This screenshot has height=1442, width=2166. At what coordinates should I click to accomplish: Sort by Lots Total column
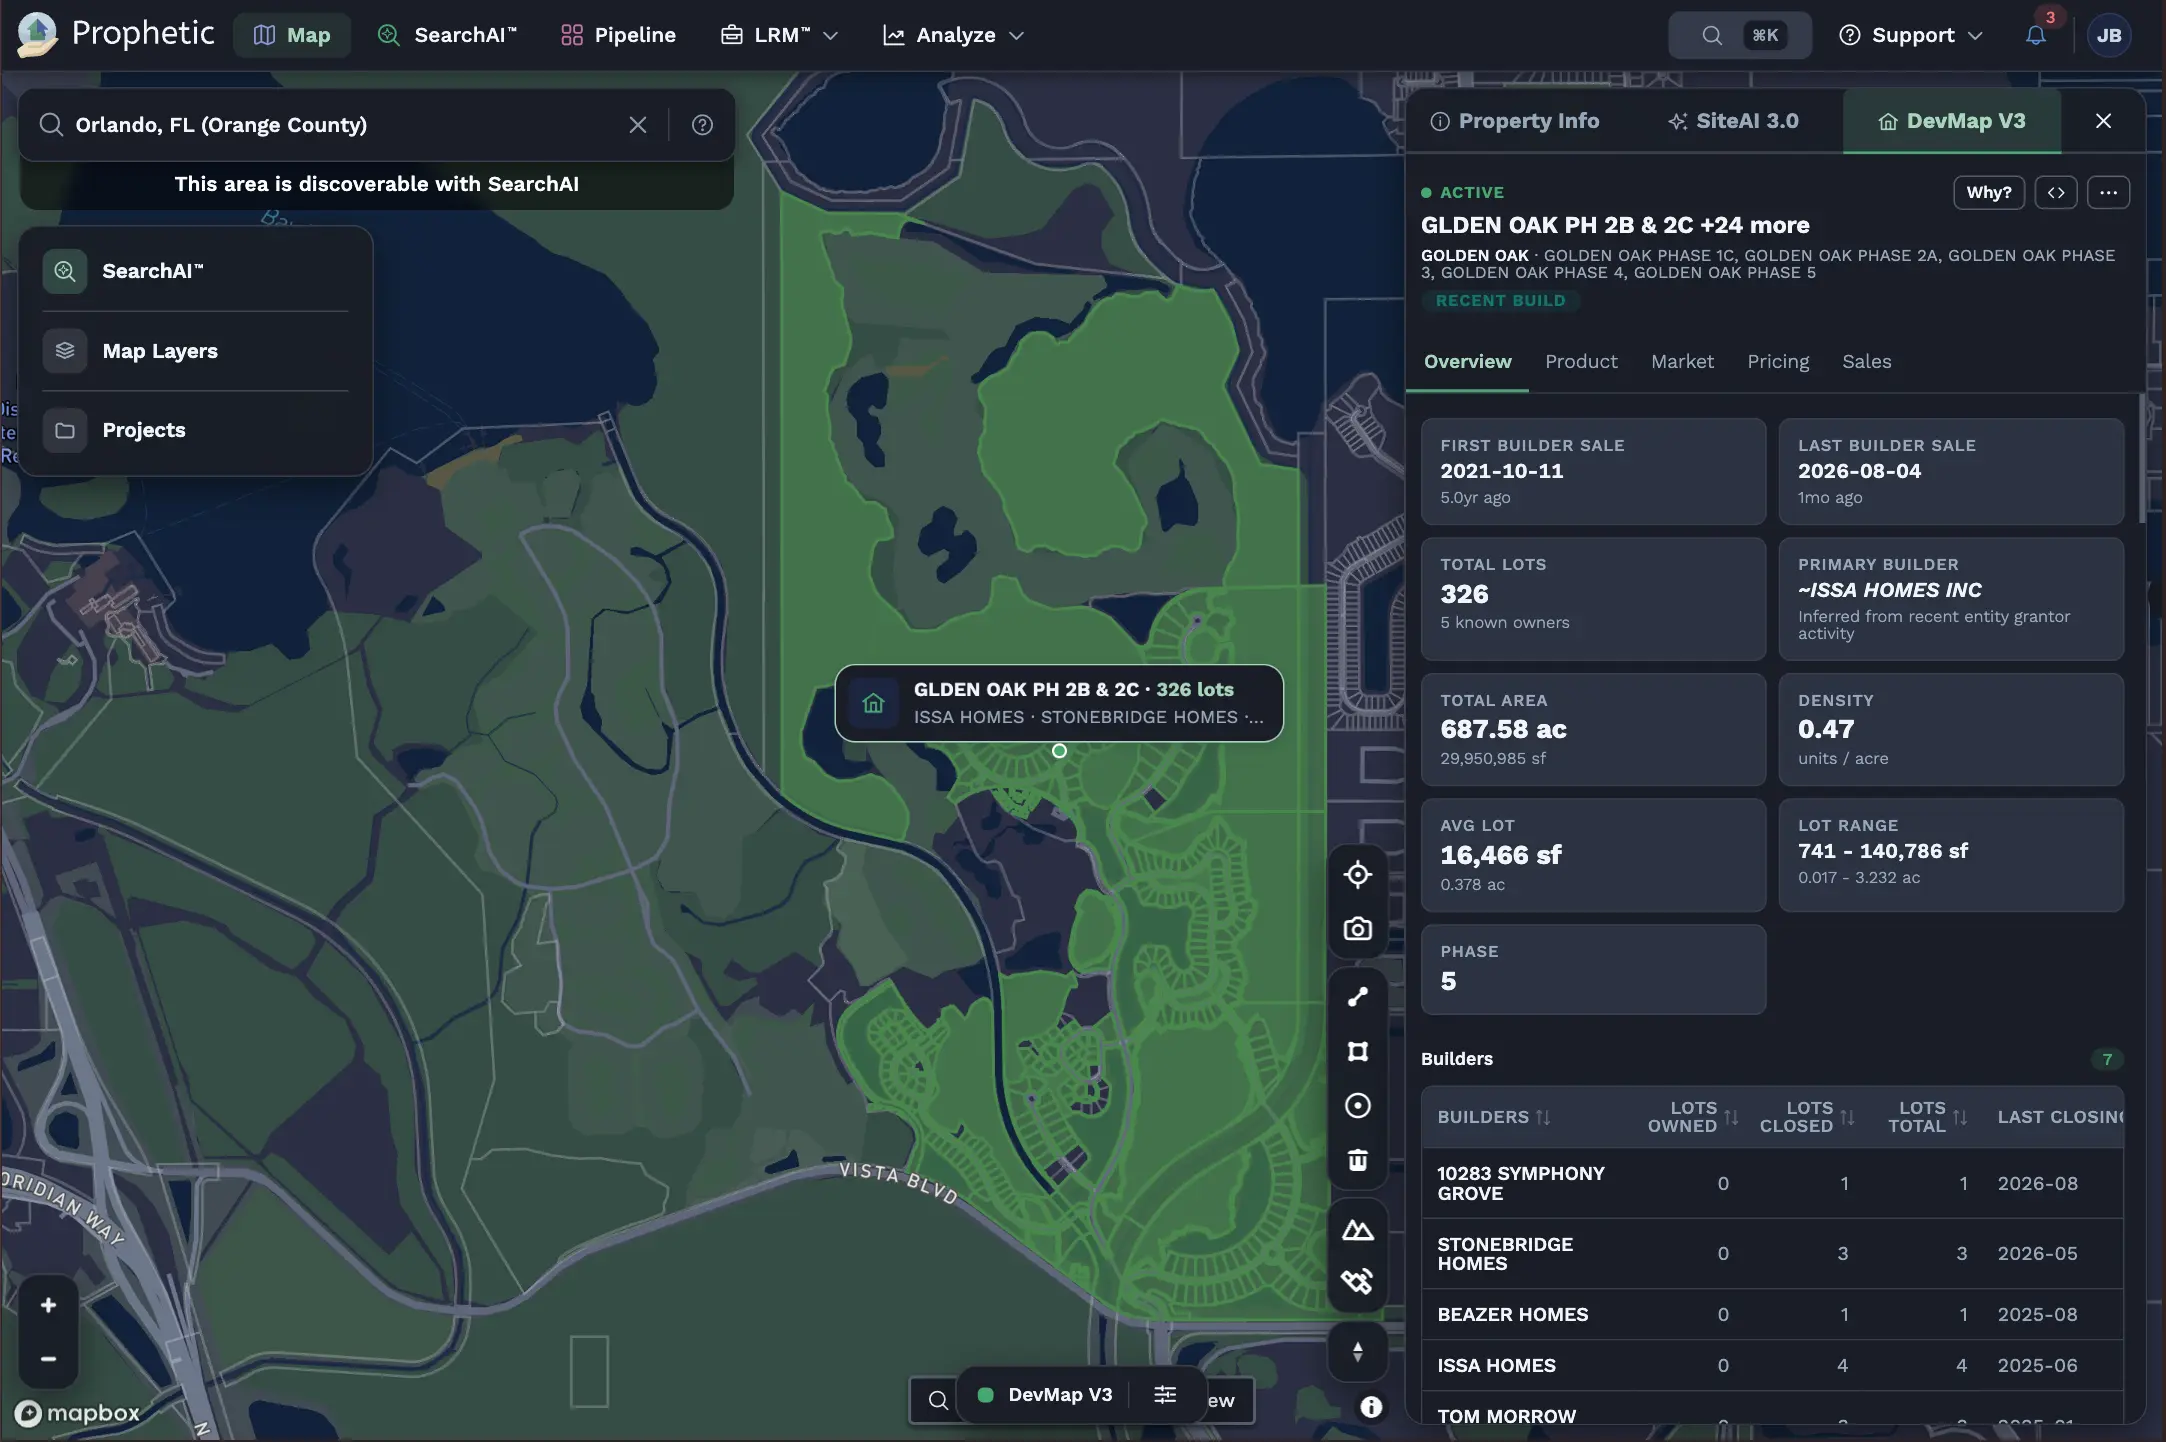coord(1927,1117)
